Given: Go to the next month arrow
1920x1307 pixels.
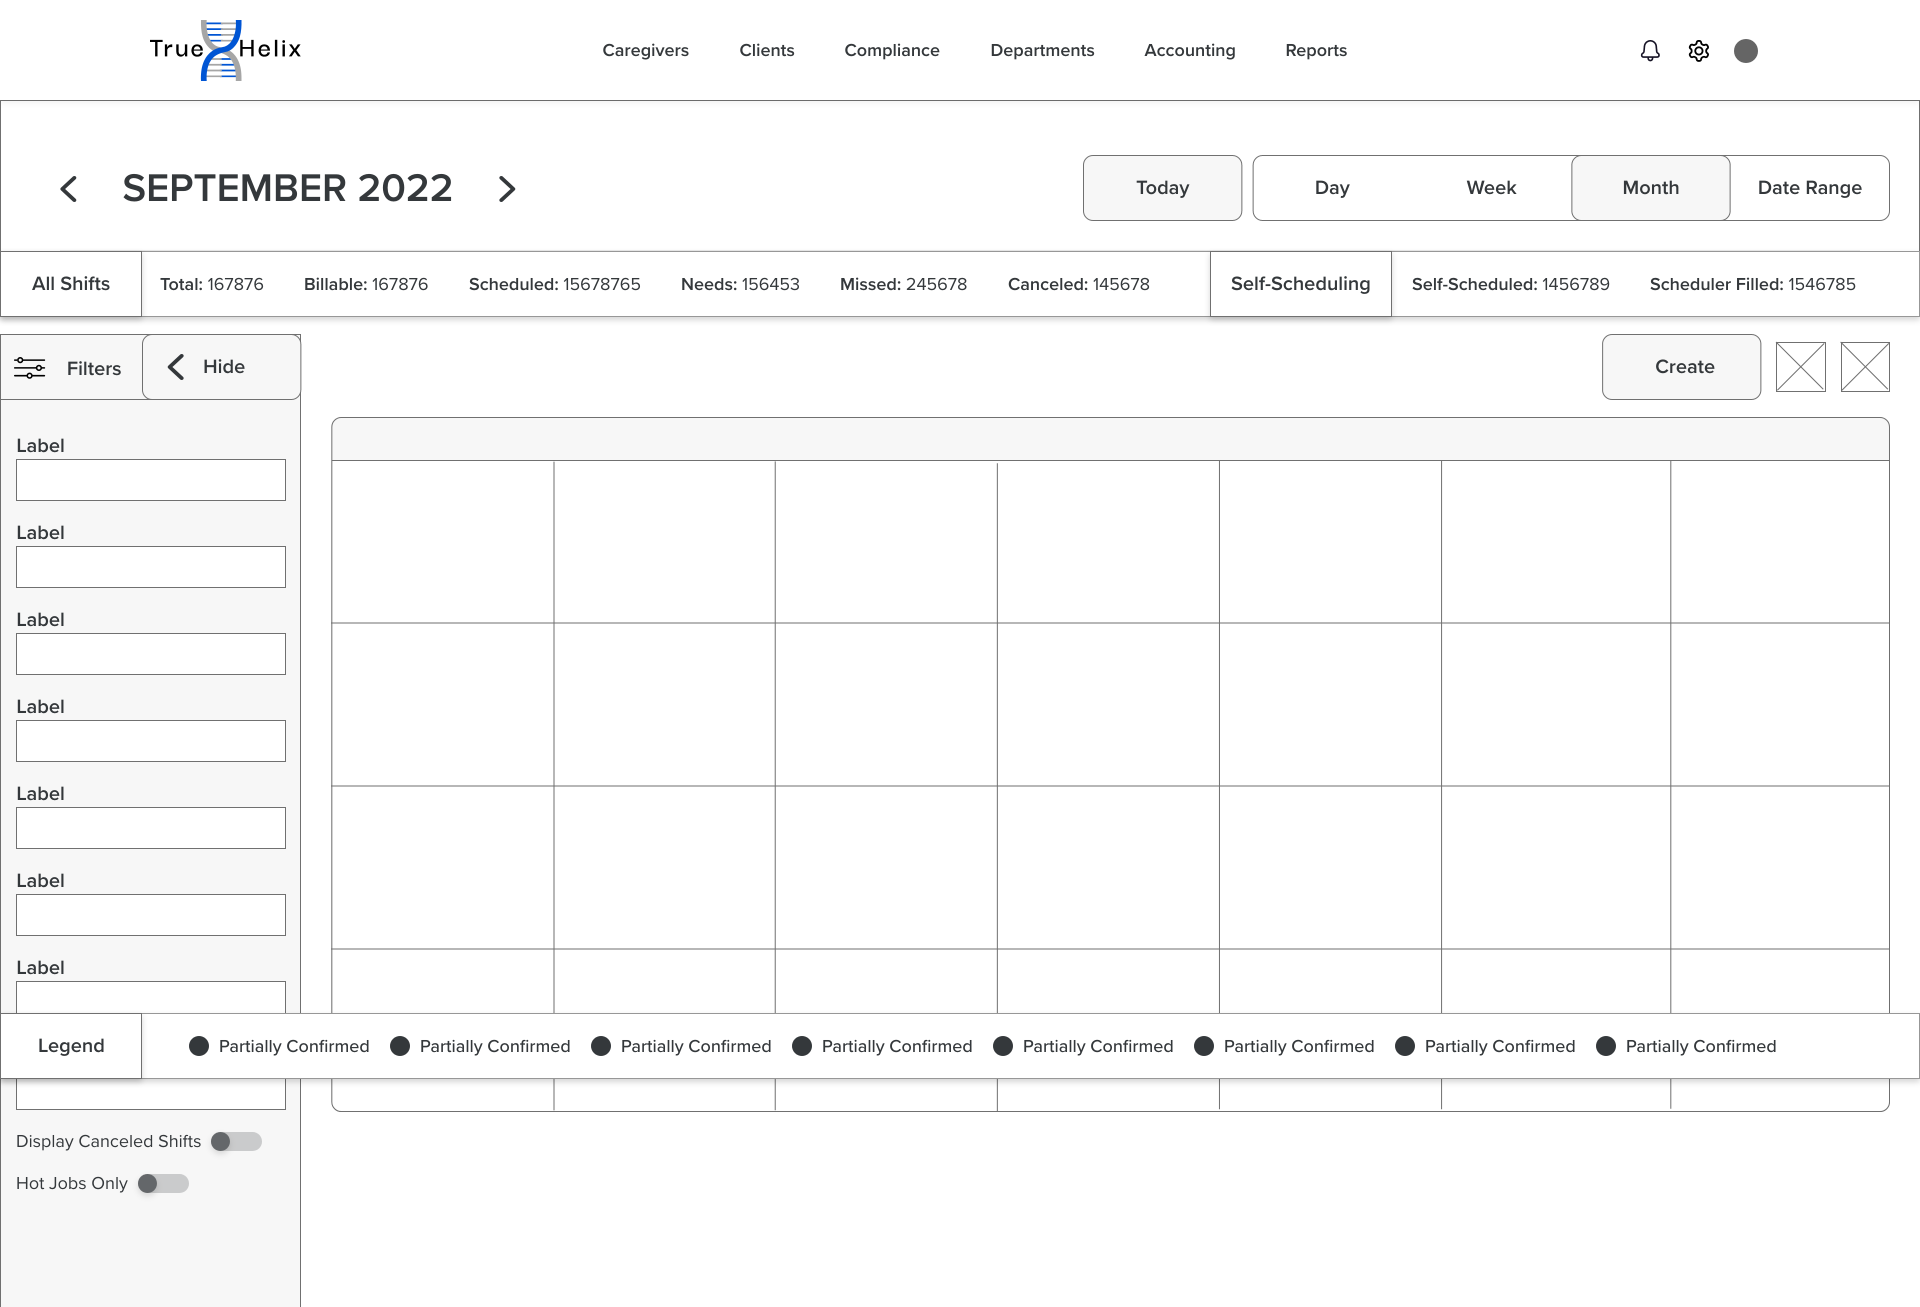Looking at the screenshot, I should coord(507,189).
